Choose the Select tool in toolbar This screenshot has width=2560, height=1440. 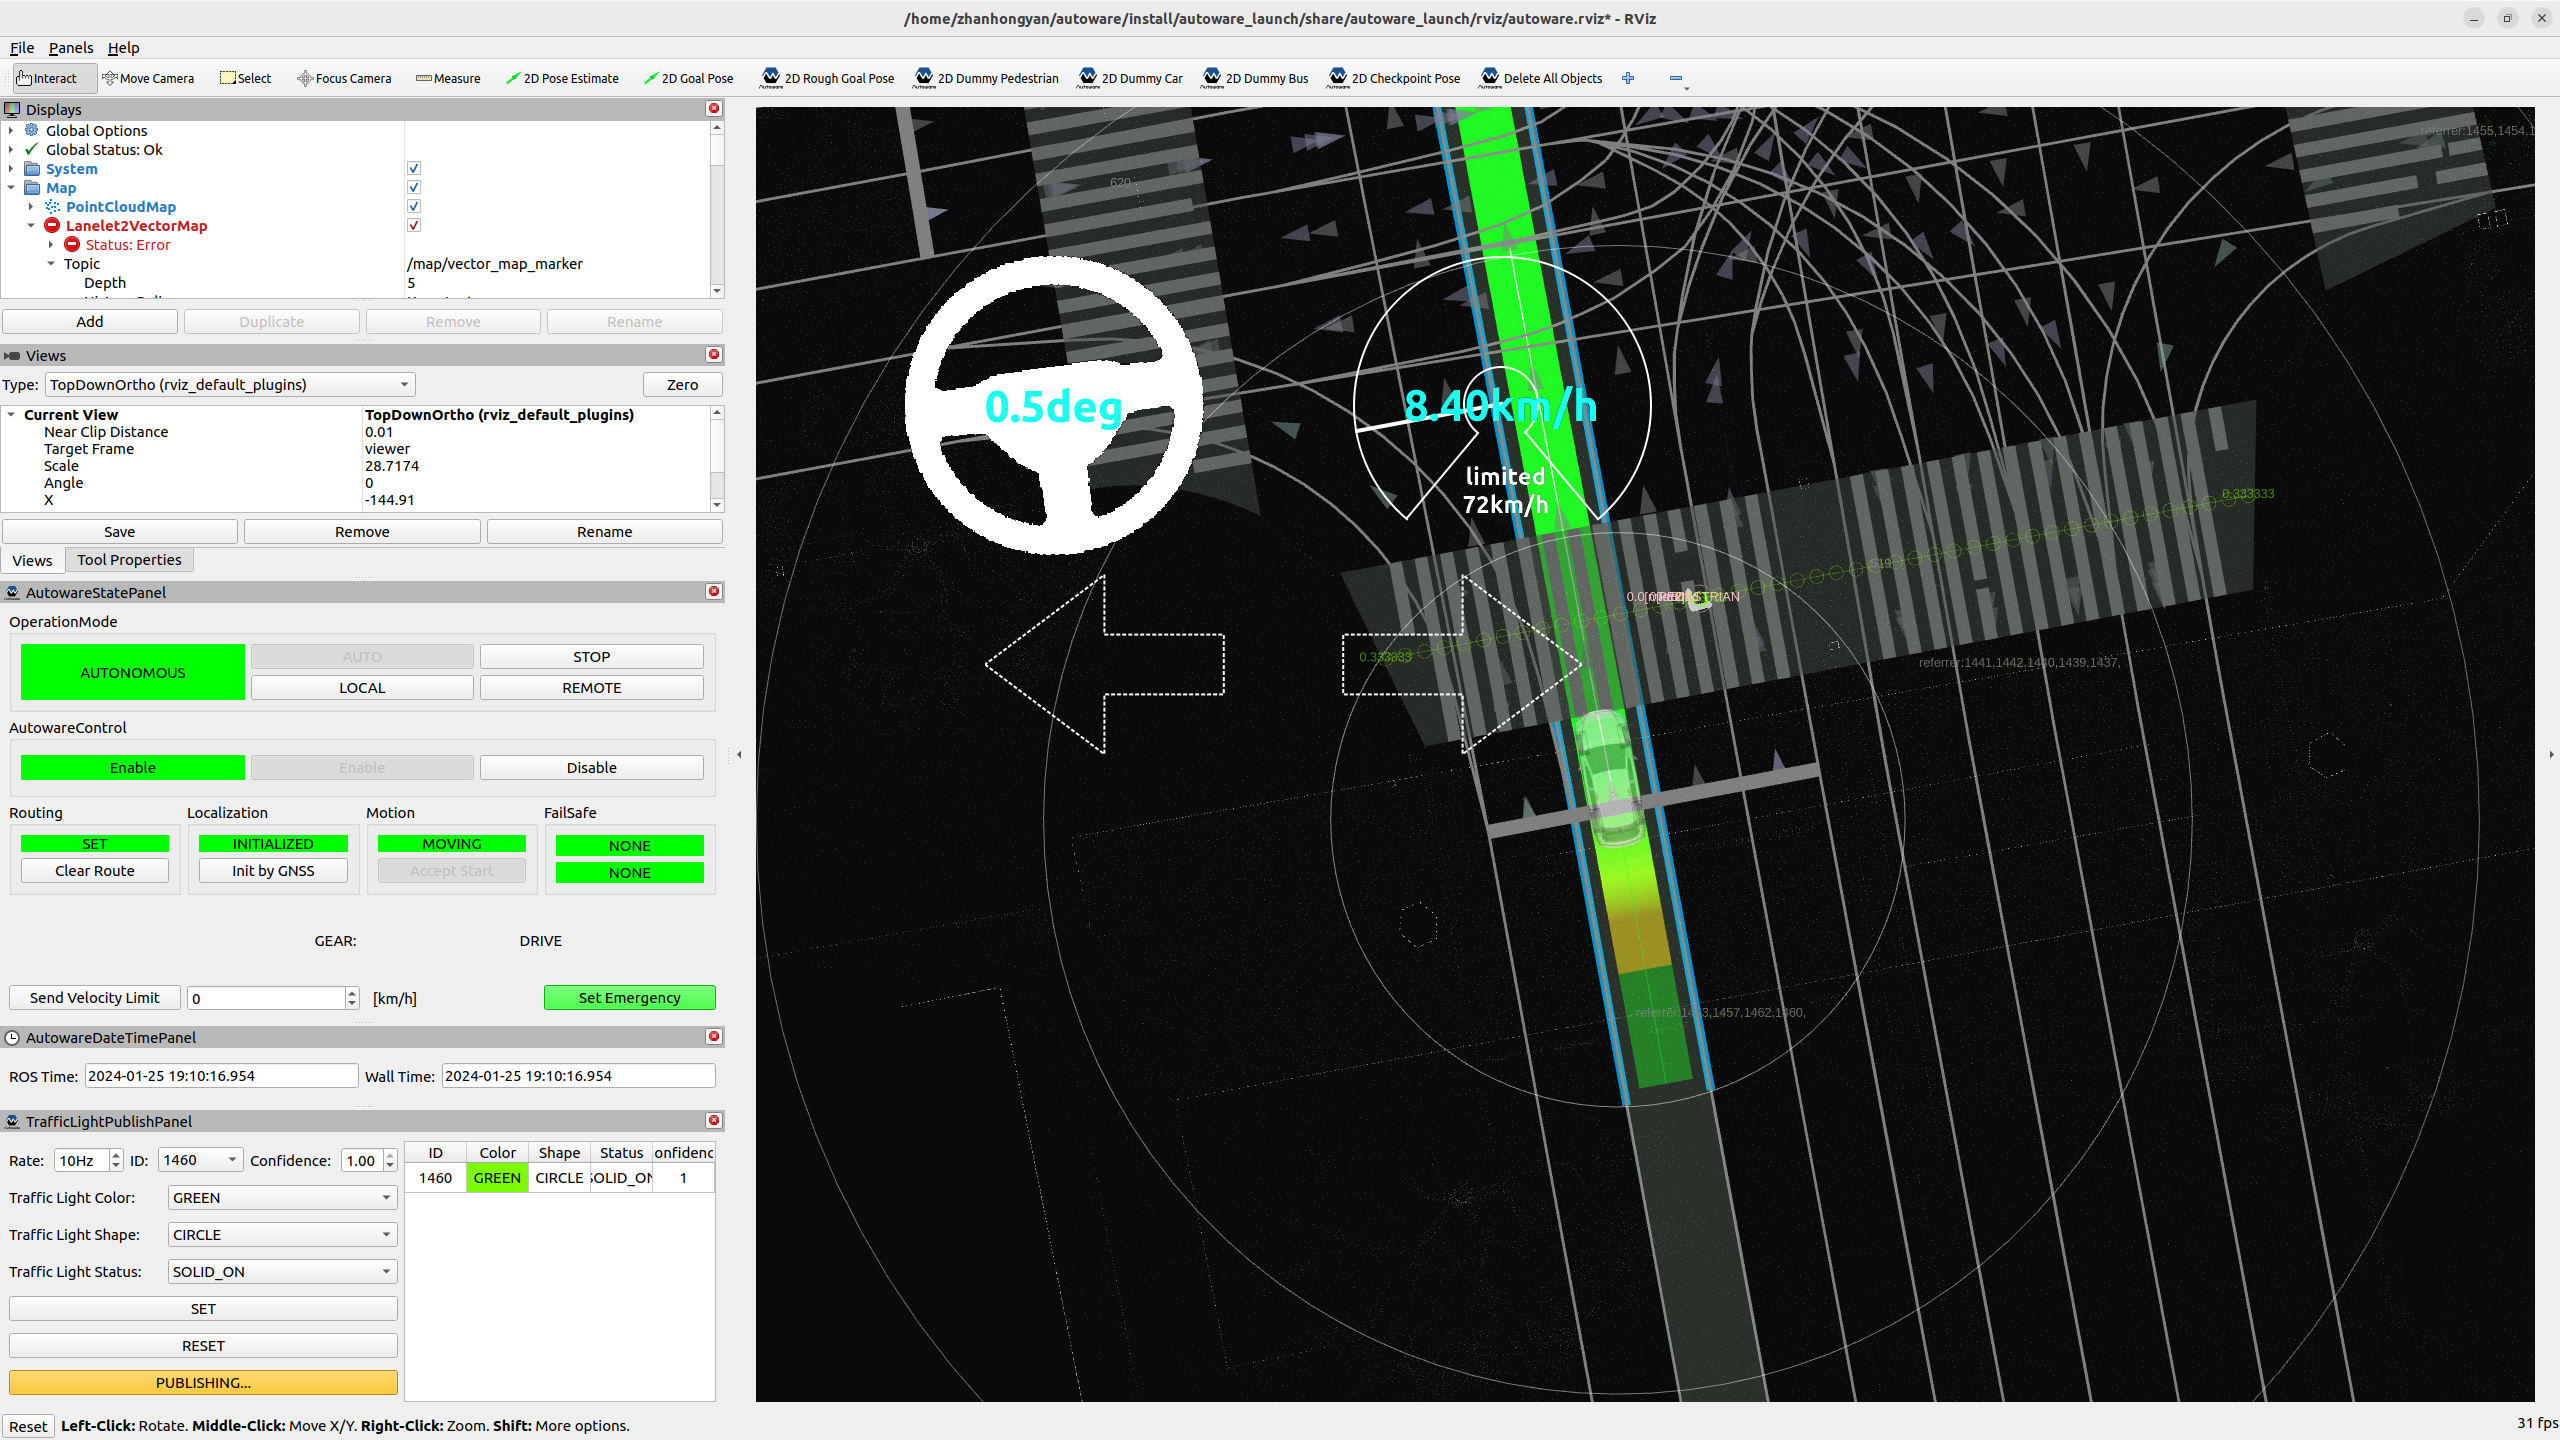245,78
